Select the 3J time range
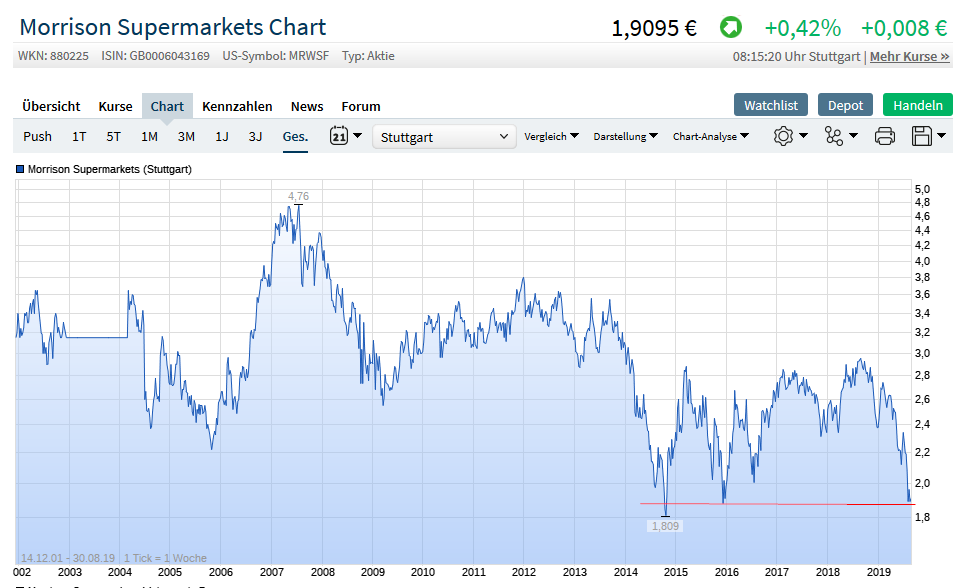Screen dimensions: 959x588 (x=255, y=136)
